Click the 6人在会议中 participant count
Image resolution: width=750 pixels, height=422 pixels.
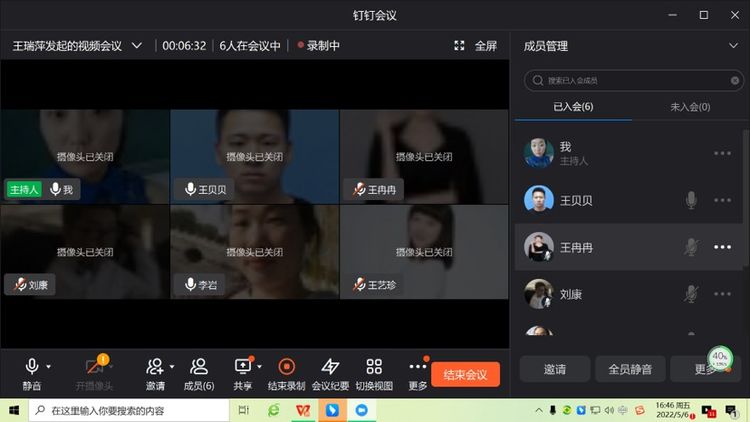point(250,46)
